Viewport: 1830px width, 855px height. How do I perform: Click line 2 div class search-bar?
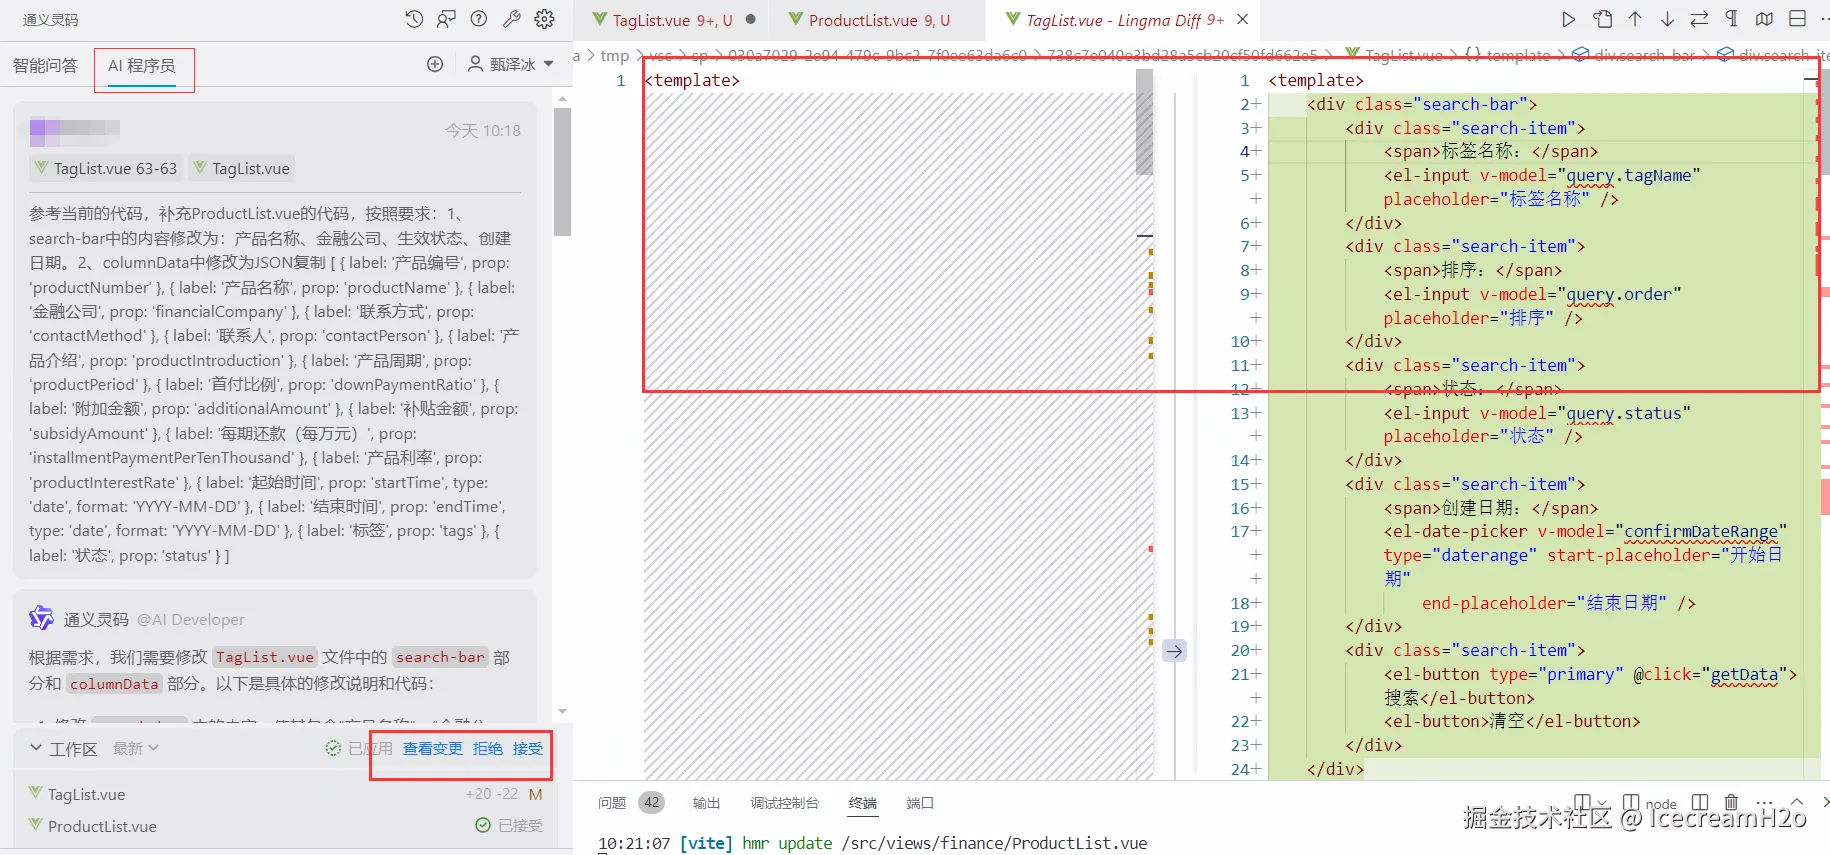coord(1420,104)
